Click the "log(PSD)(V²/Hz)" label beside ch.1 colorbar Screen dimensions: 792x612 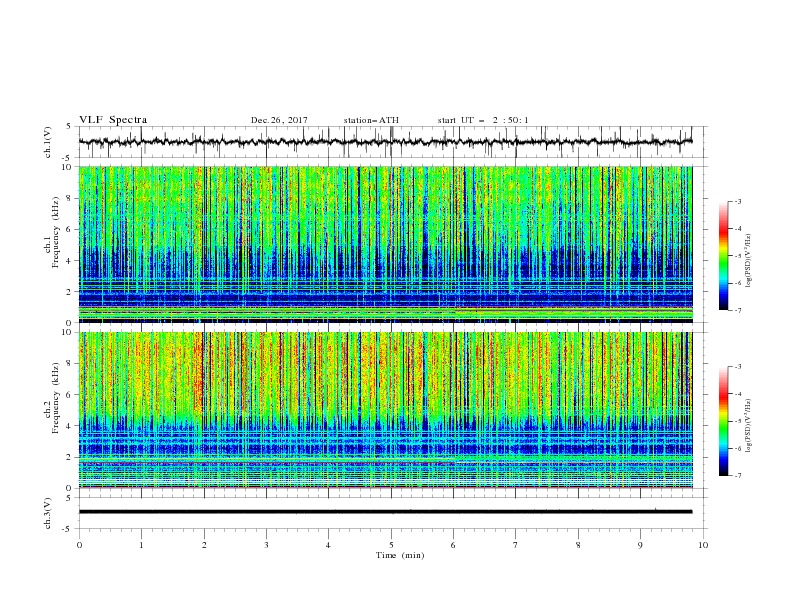coord(749,261)
